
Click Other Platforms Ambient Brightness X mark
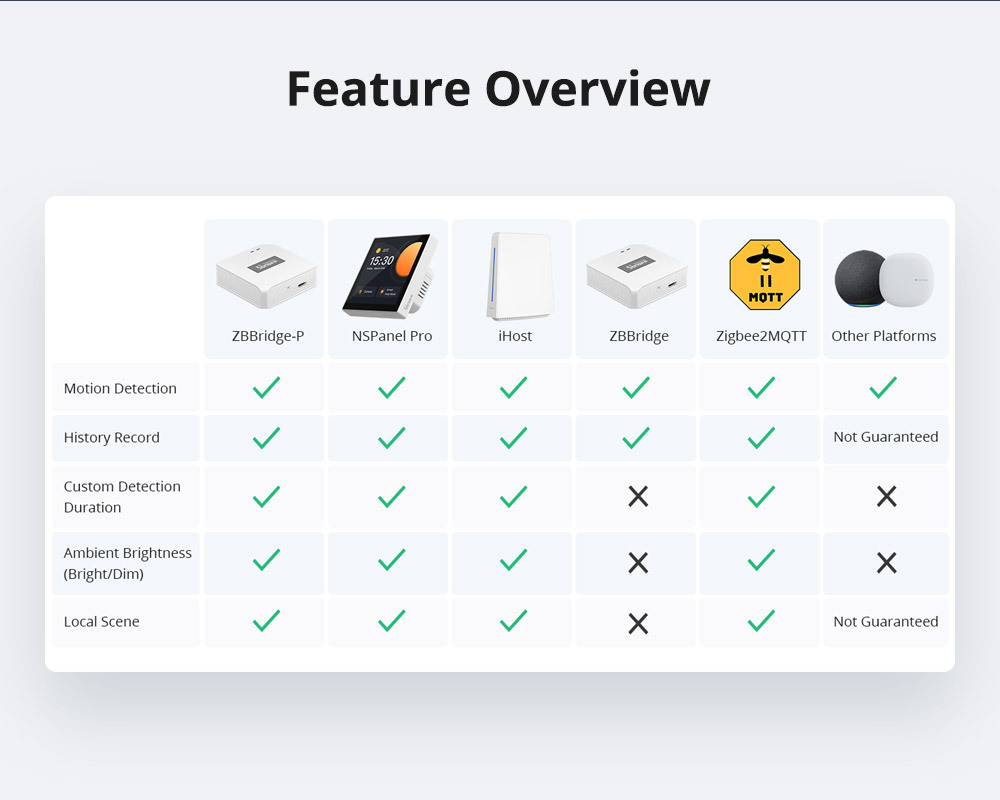click(886, 563)
